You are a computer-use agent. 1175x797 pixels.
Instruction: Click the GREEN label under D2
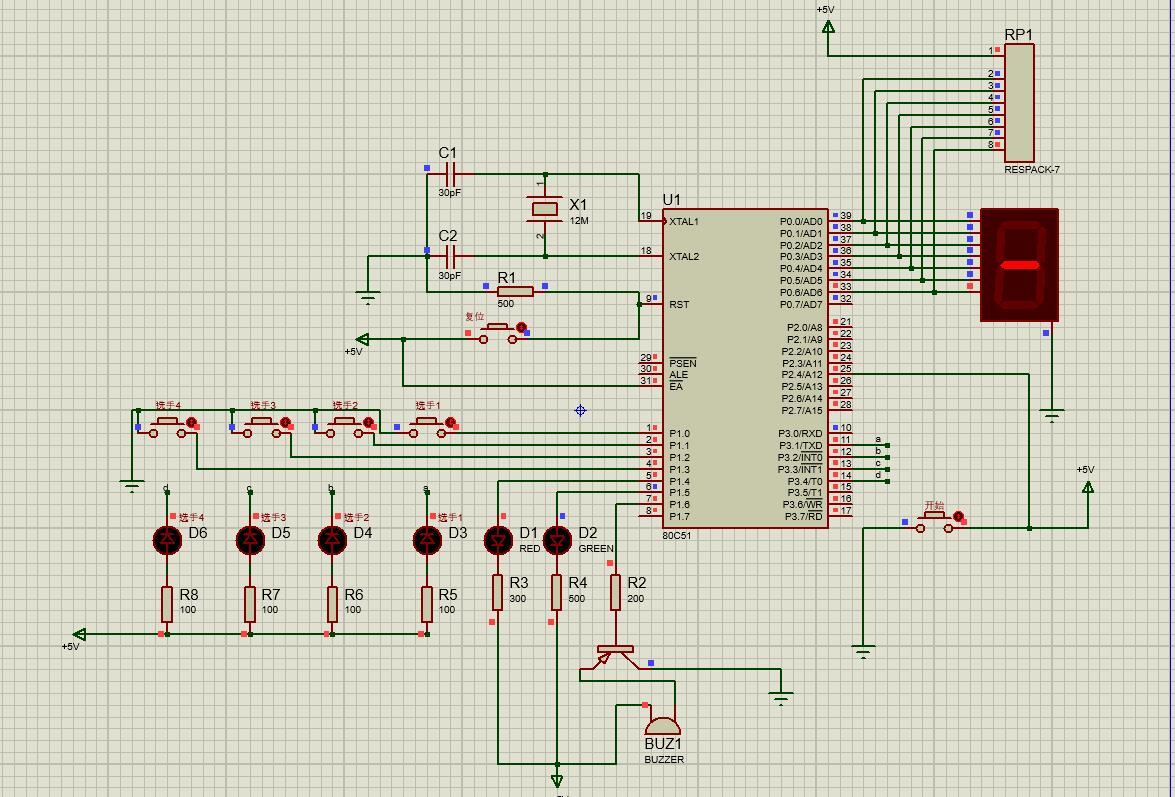tap(596, 549)
